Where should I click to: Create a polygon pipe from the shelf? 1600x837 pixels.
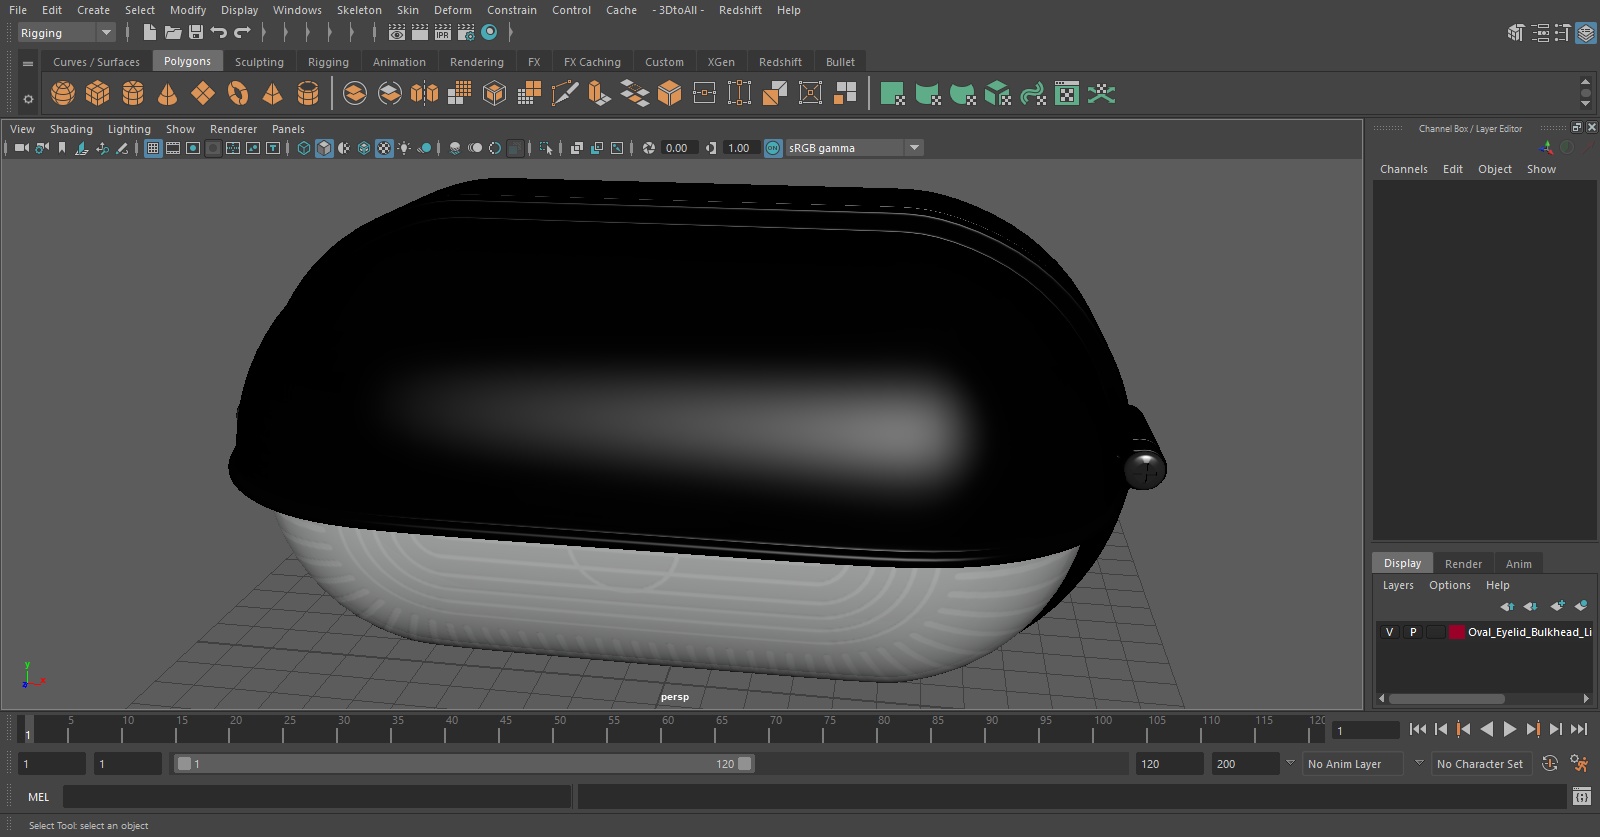[x=308, y=94]
